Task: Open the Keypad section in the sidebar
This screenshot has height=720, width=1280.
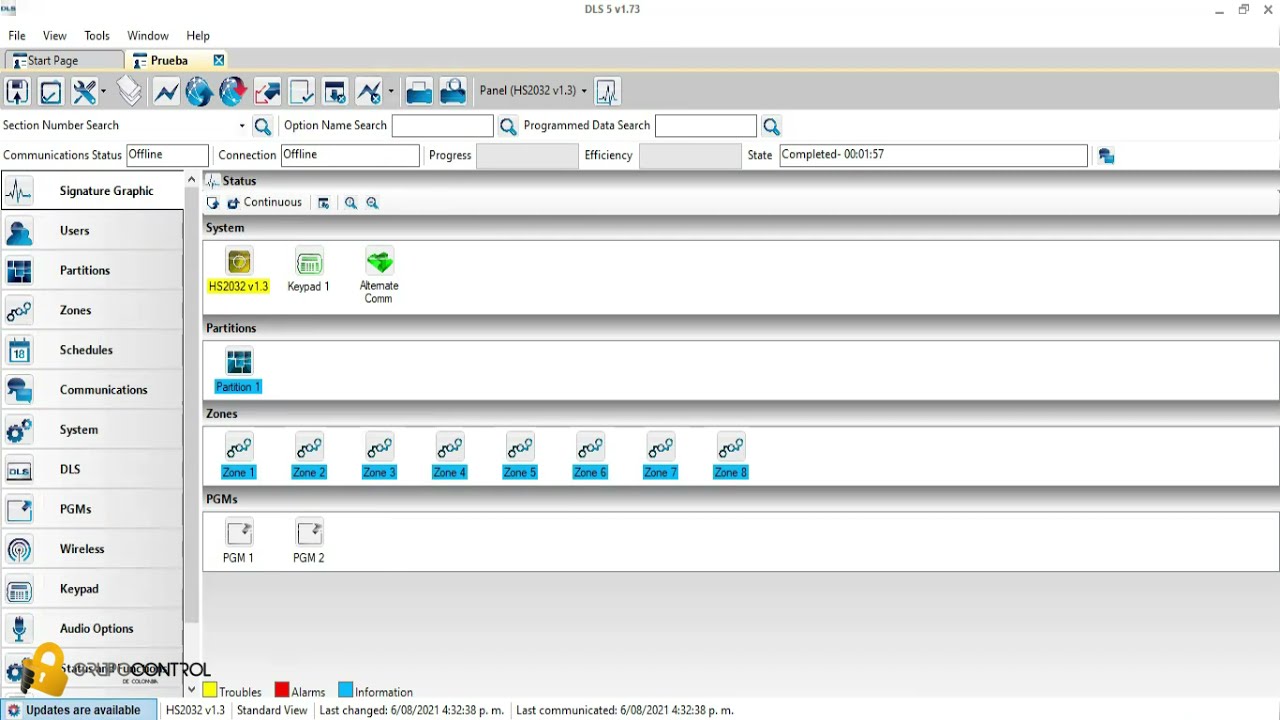Action: [92, 589]
